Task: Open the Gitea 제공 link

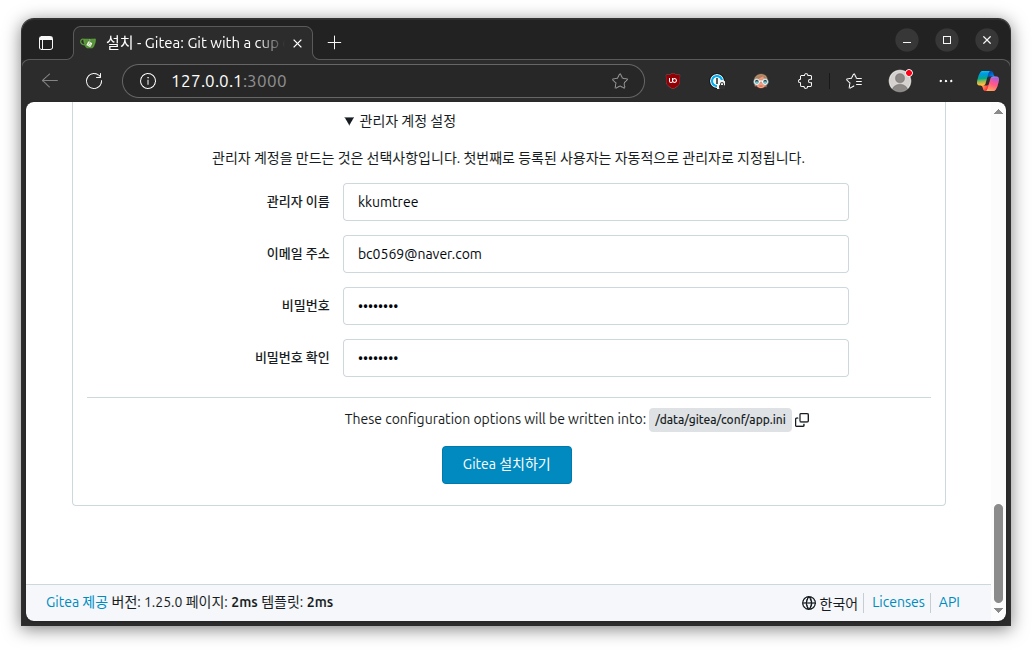Action: 76,602
